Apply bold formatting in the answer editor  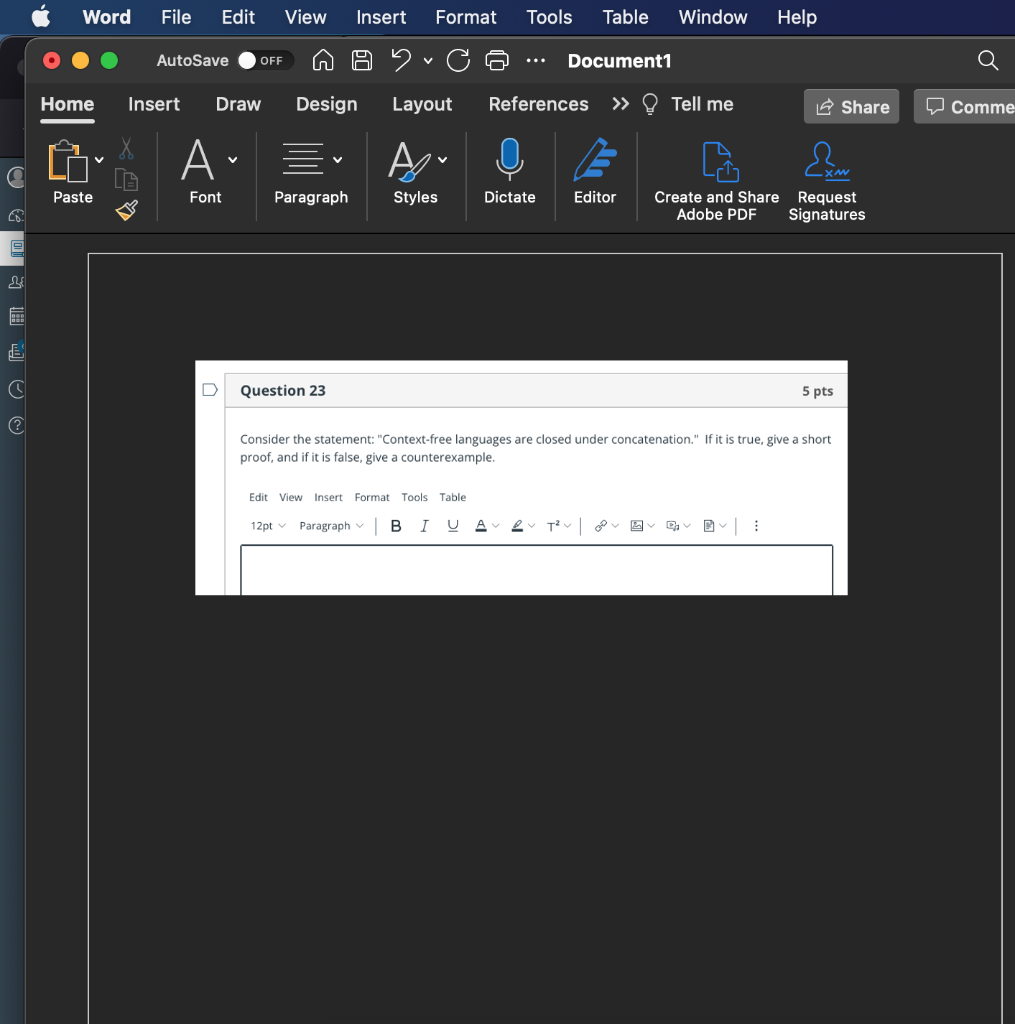pos(395,525)
